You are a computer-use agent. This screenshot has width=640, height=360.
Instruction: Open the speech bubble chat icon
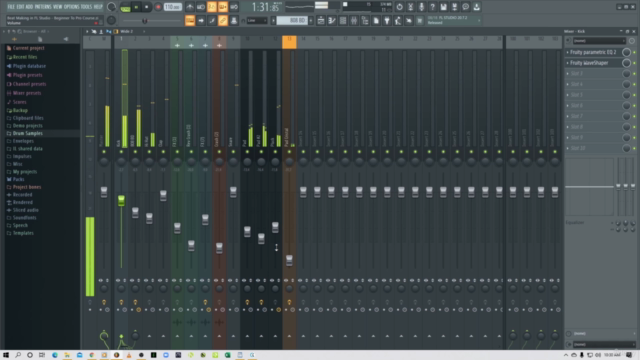(x=466, y=7)
